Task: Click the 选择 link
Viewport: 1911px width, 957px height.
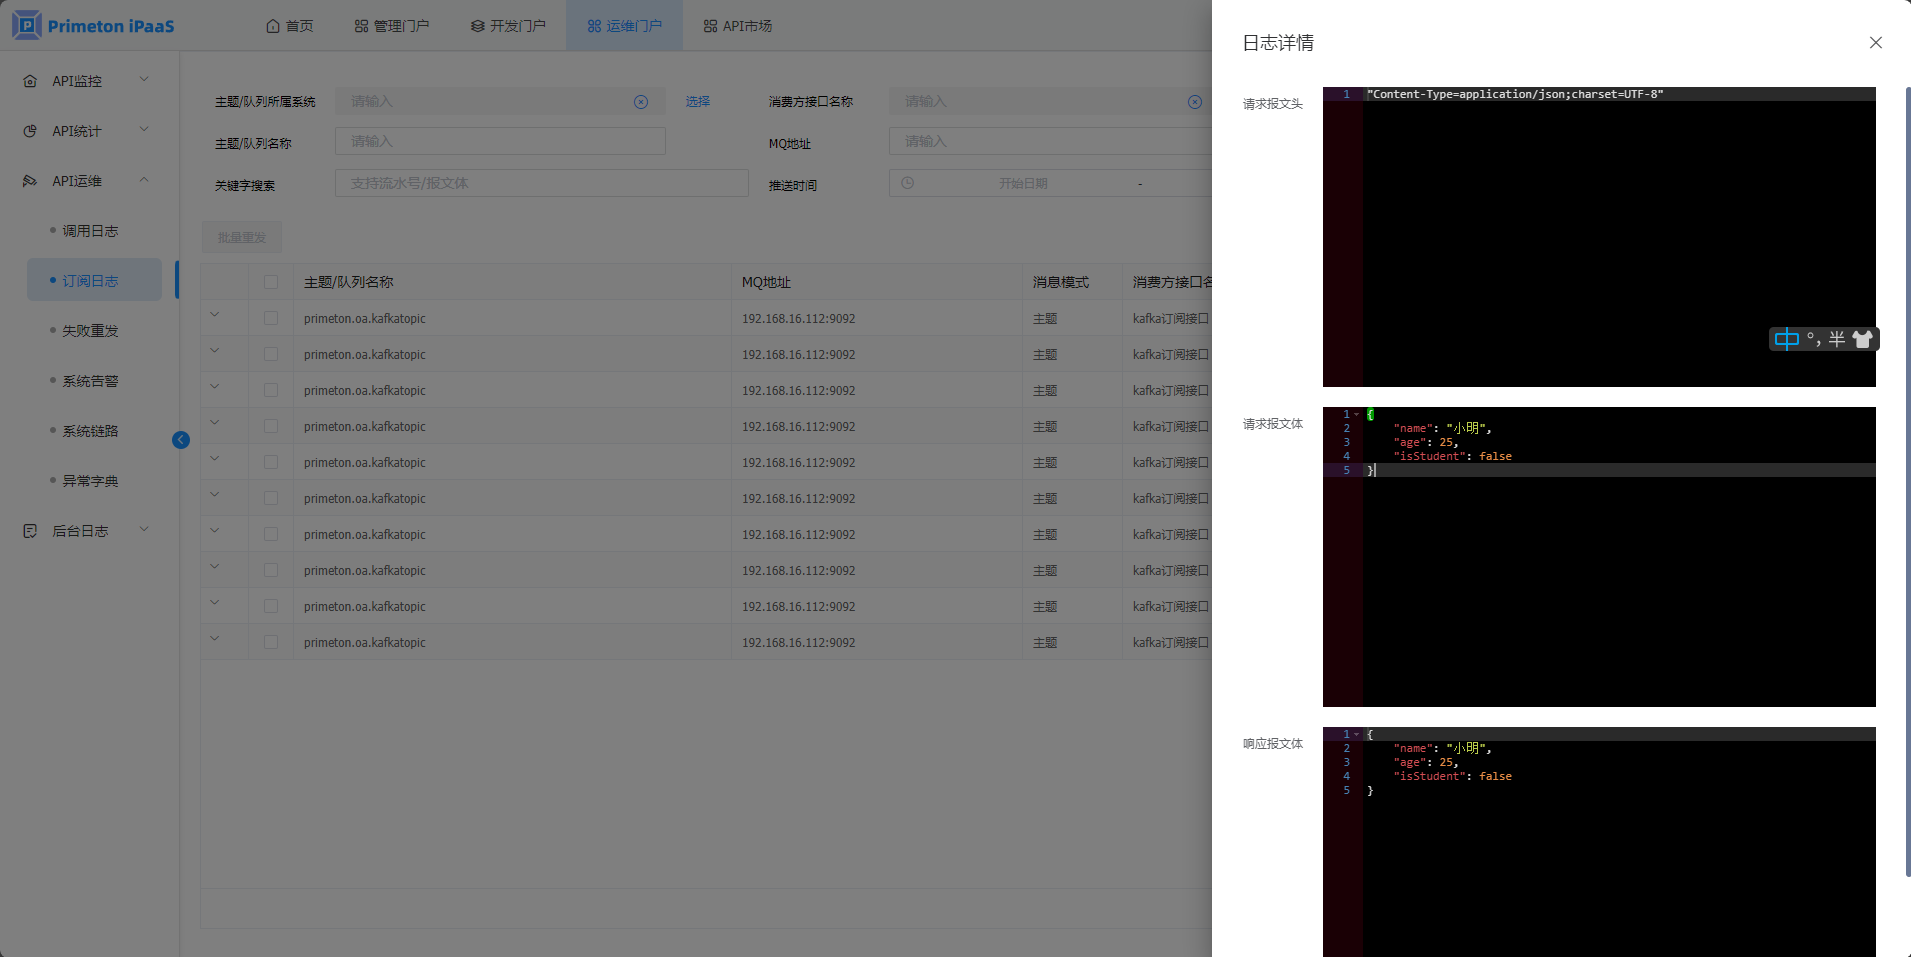Action: tap(697, 102)
